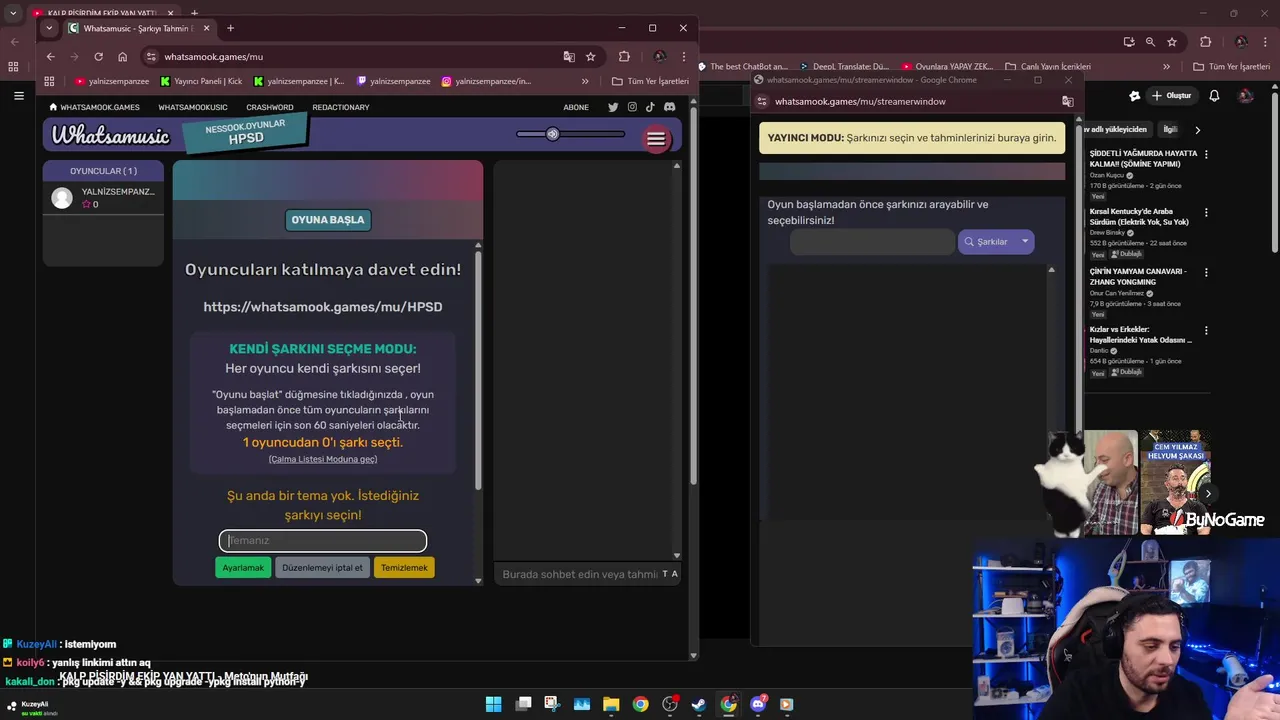Select the Whatsamusic browser tab

[138, 28]
